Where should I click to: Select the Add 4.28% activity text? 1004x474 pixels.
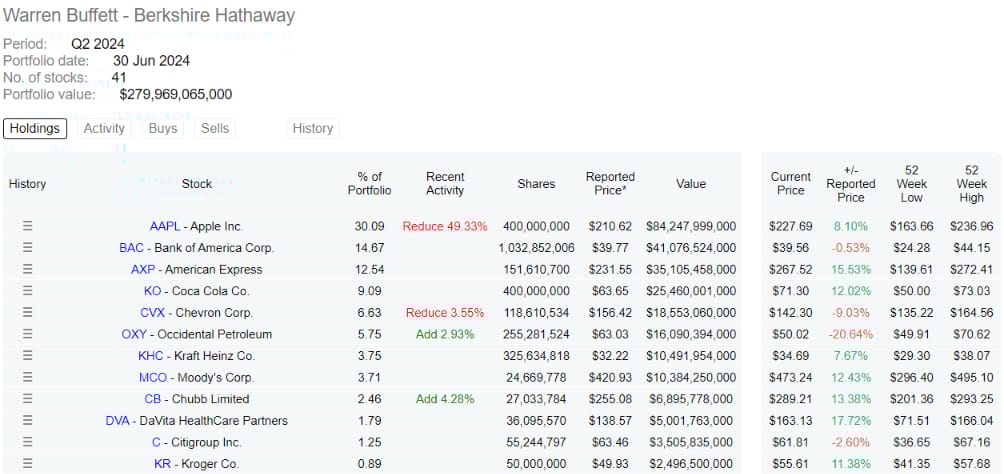click(445, 399)
